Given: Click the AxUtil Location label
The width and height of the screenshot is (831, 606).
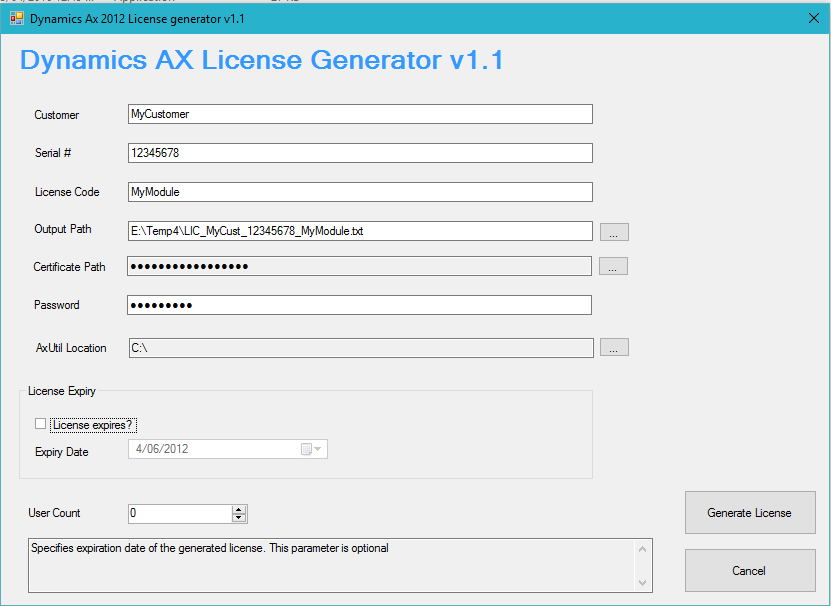Looking at the screenshot, I should tap(71, 348).
